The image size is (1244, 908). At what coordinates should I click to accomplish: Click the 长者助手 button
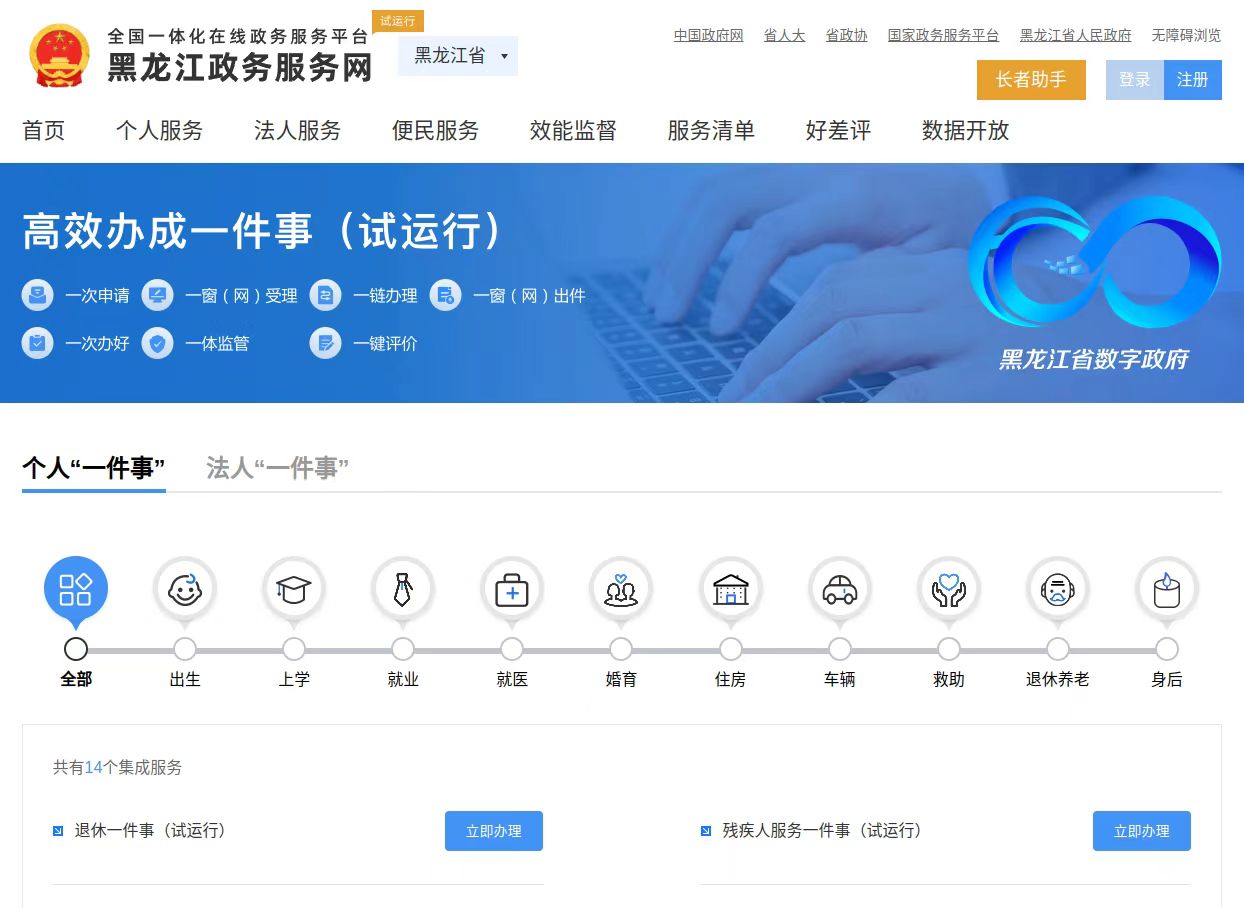pos(1030,80)
